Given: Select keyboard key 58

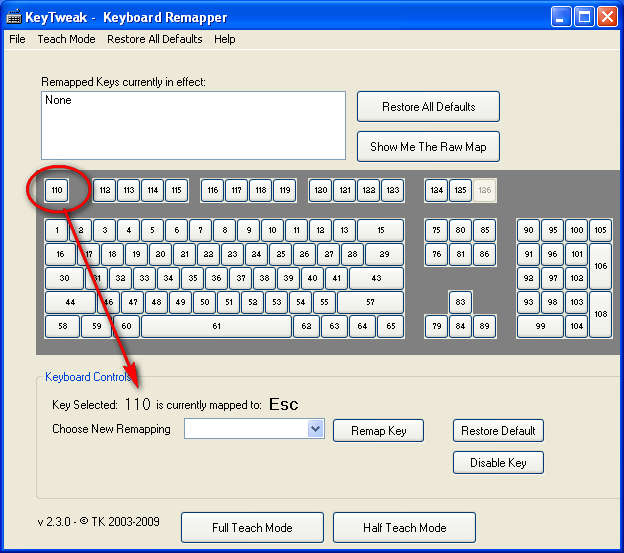Looking at the screenshot, I should click(x=62, y=326).
